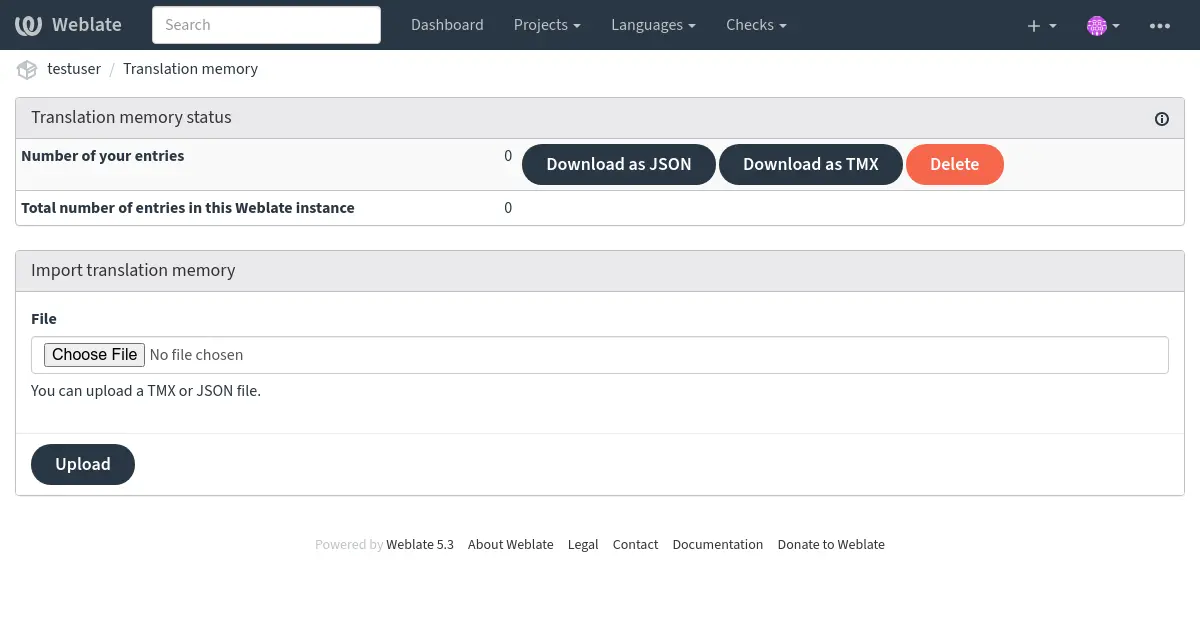Go to Dashboard
Image resolution: width=1200 pixels, height=621 pixels.
click(x=447, y=25)
